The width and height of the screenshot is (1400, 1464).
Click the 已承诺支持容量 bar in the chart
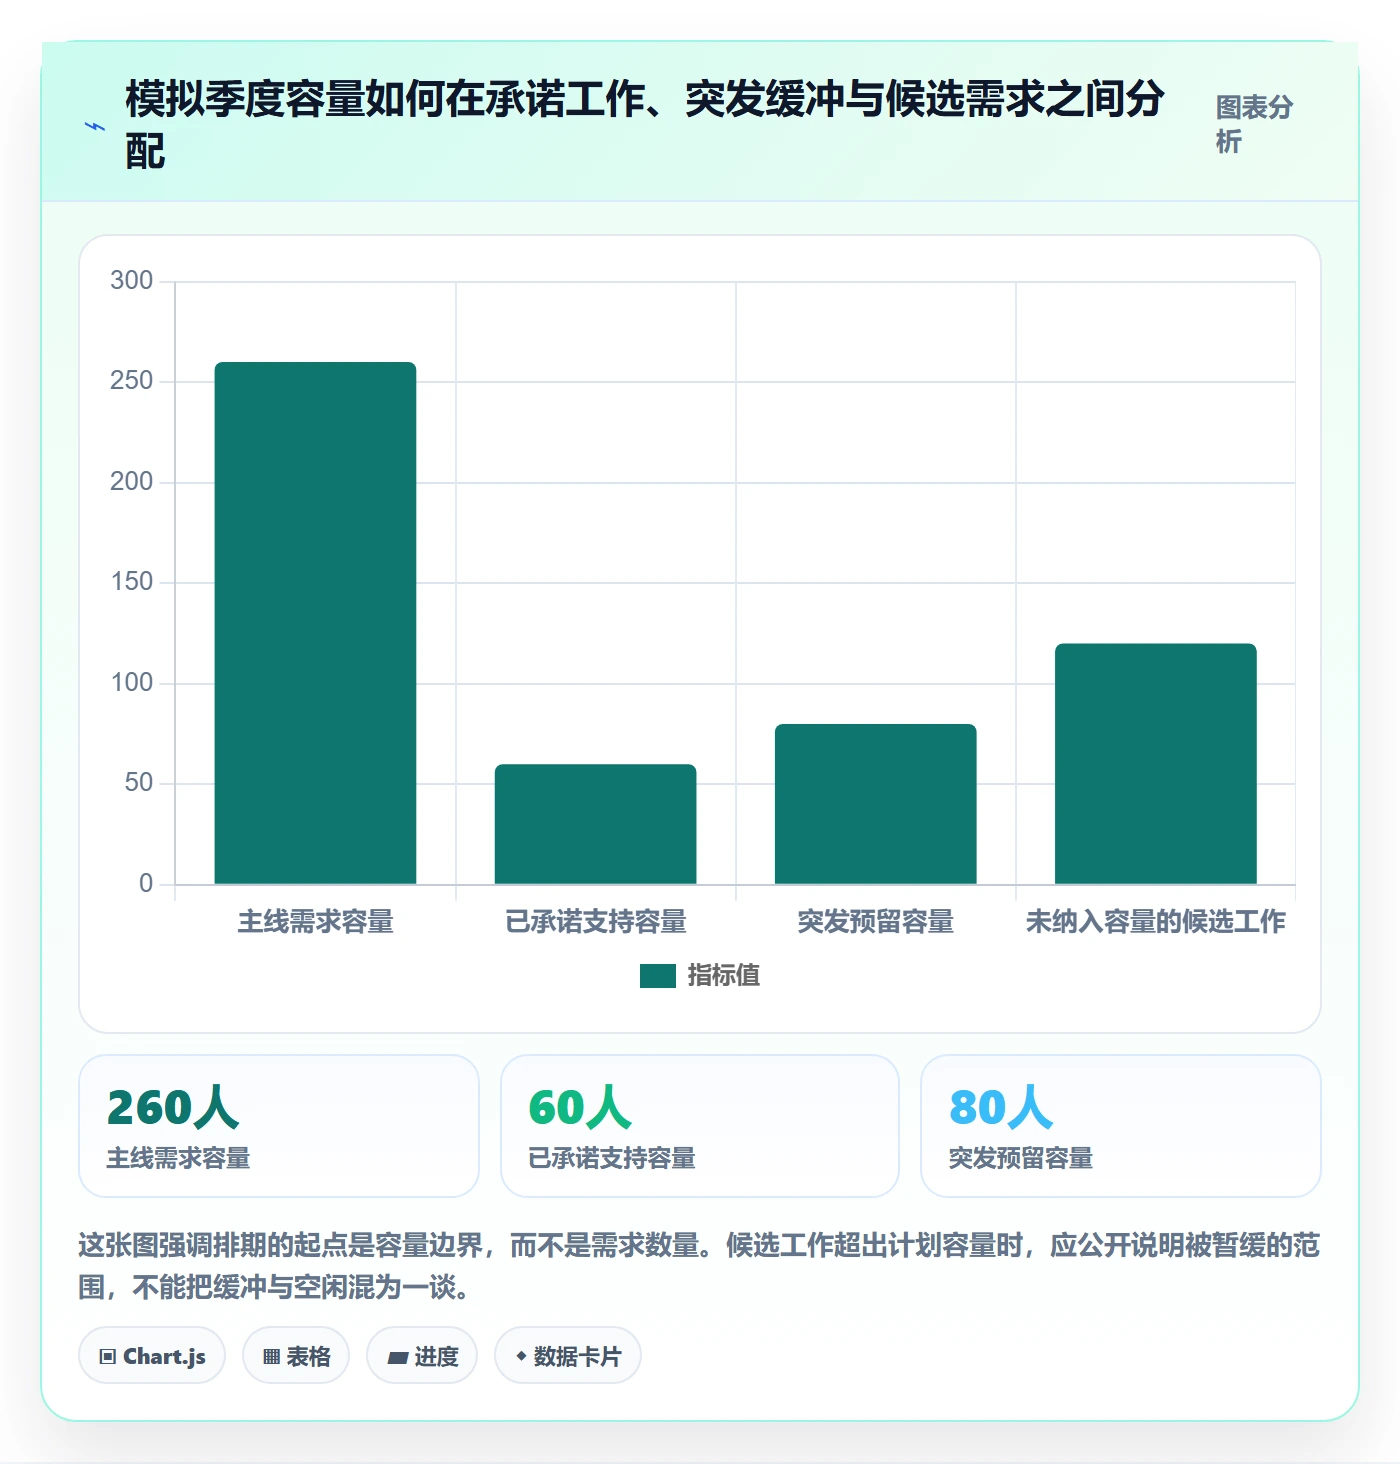point(595,824)
